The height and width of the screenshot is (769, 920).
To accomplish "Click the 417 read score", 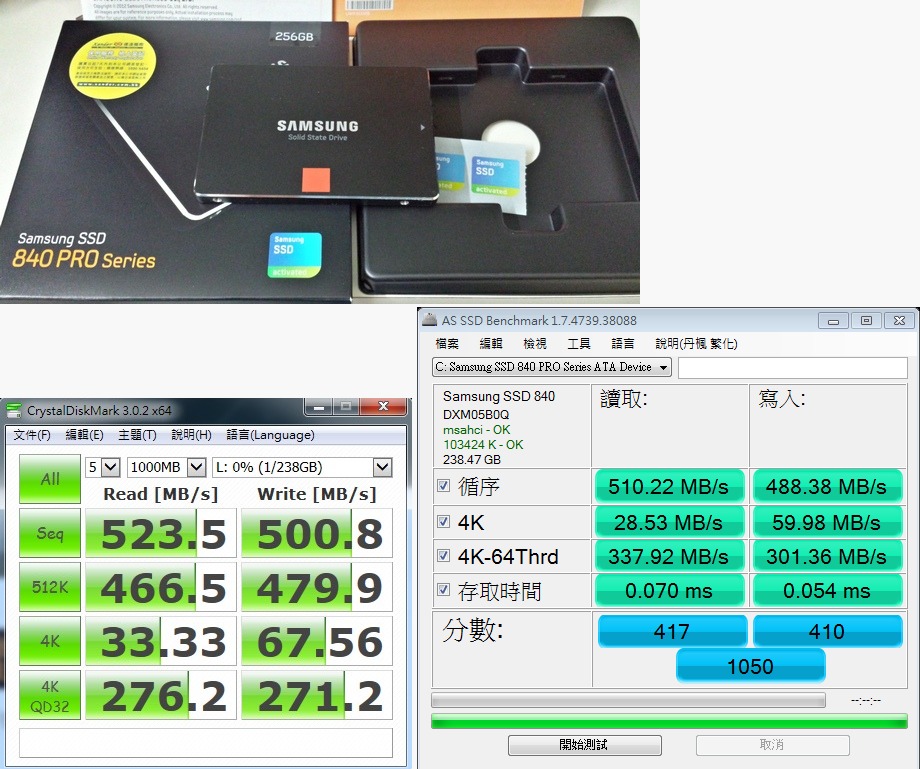I will 672,631.
